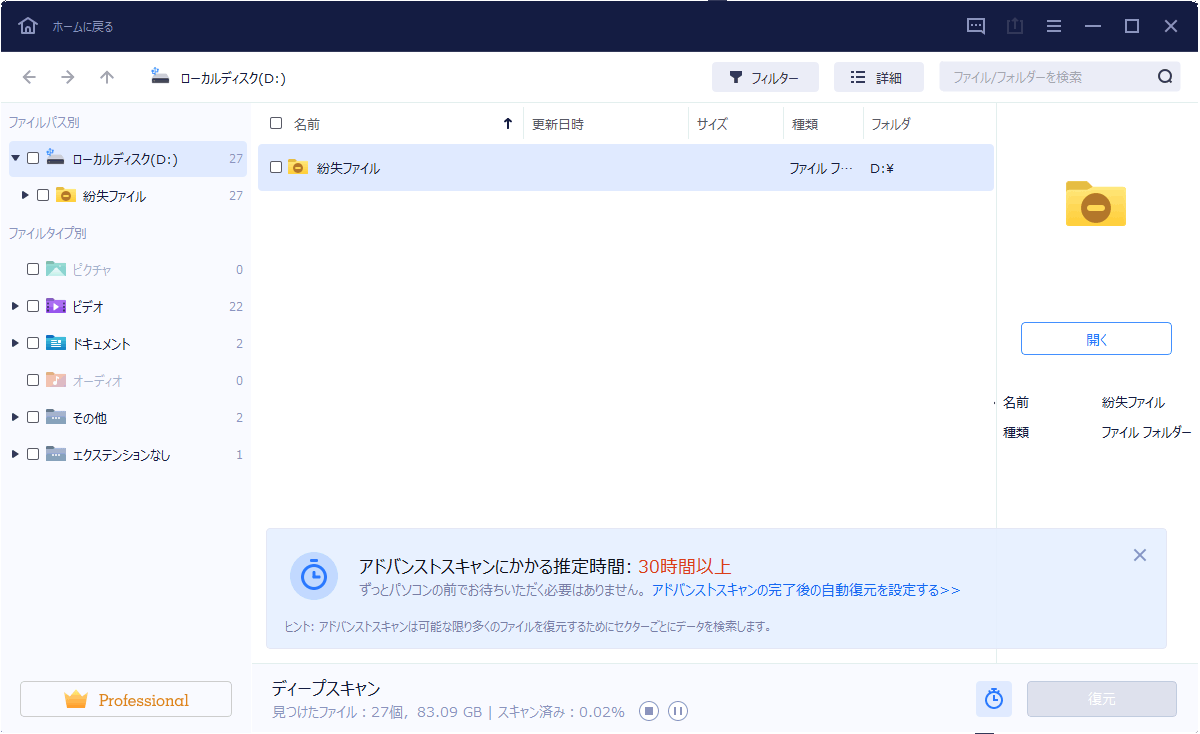
Task: Click the 紛失ファイル folder icon in file list
Action: pos(298,167)
